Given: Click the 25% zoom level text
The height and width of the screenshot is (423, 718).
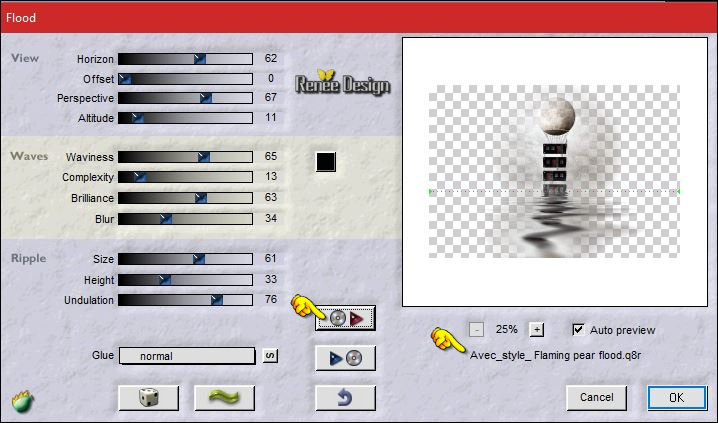Looking at the screenshot, I should 506,330.
